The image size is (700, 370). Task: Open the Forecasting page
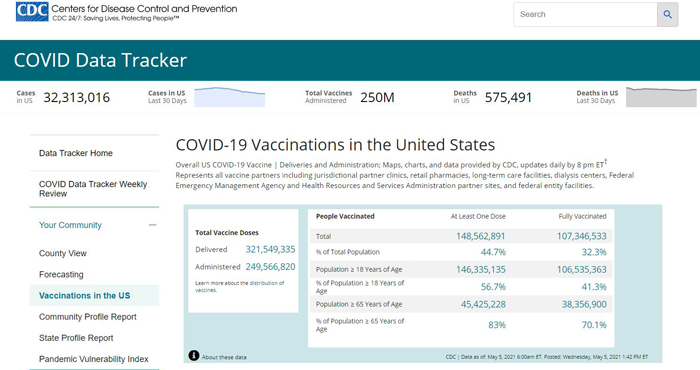[61, 274]
